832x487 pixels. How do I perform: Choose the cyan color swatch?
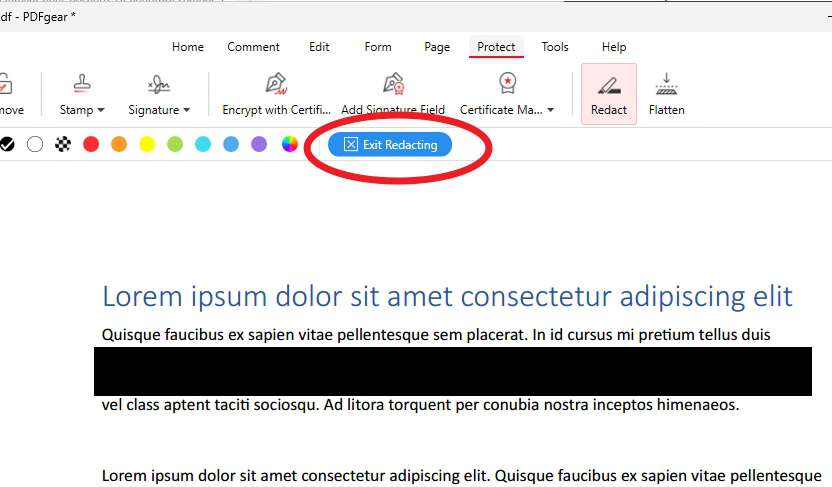tap(203, 144)
